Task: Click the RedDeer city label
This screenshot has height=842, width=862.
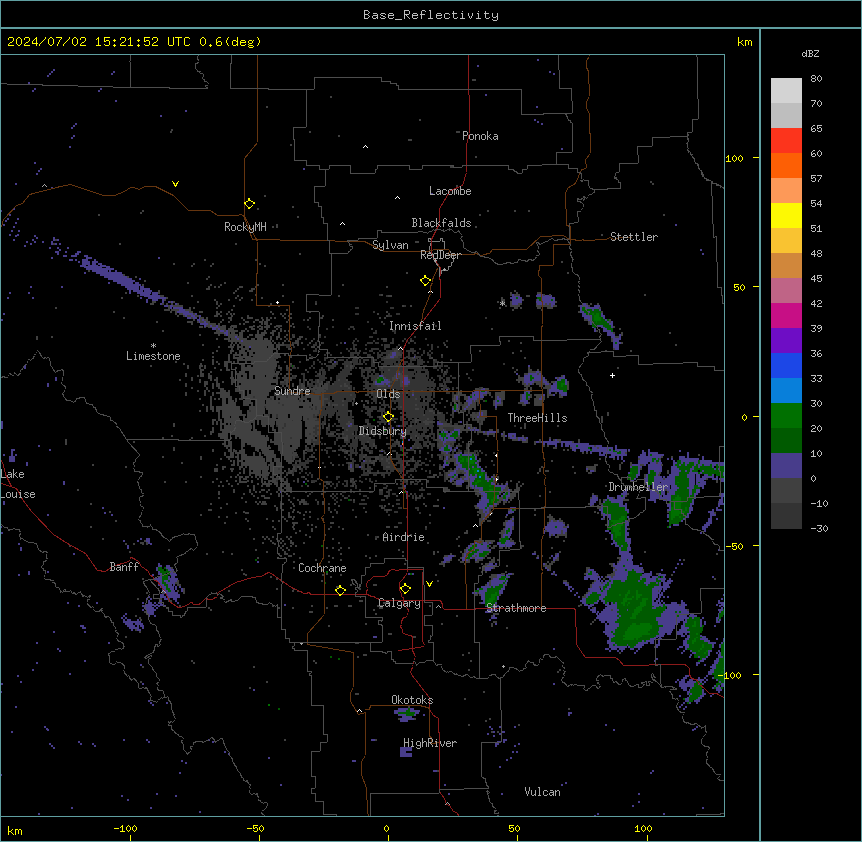Action: click(x=440, y=255)
